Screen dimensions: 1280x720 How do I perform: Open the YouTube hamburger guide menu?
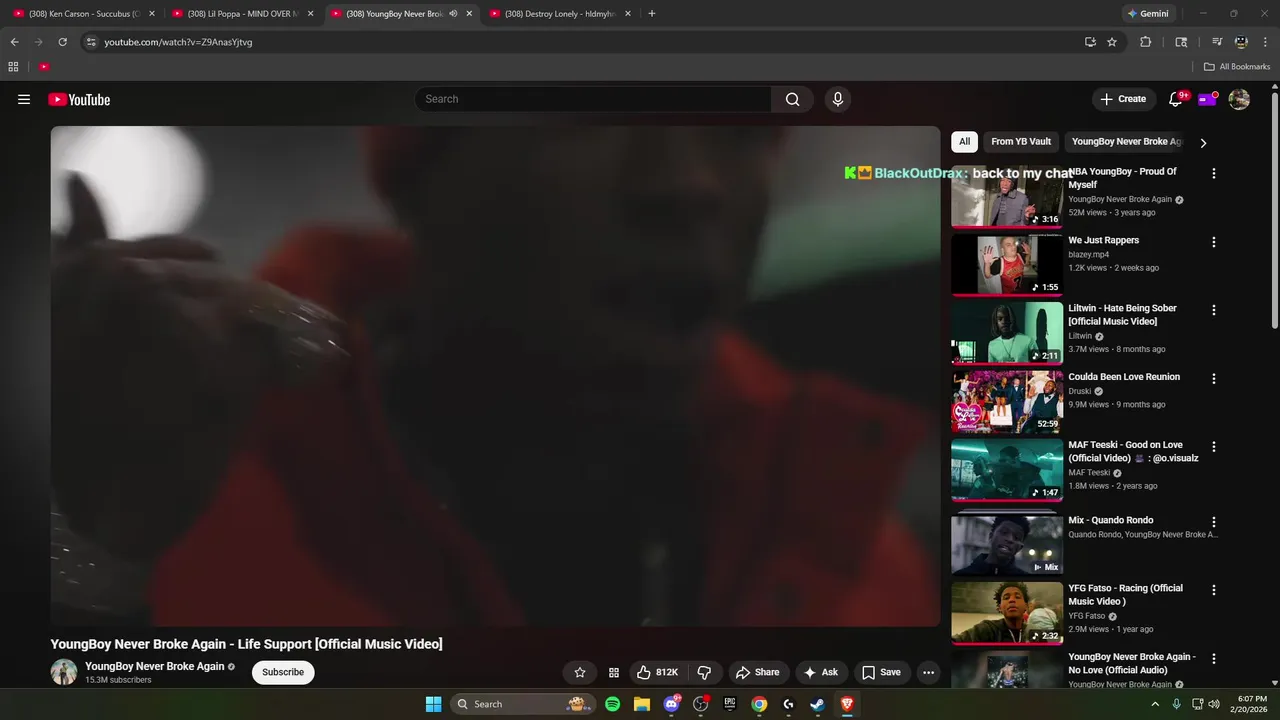click(24, 99)
